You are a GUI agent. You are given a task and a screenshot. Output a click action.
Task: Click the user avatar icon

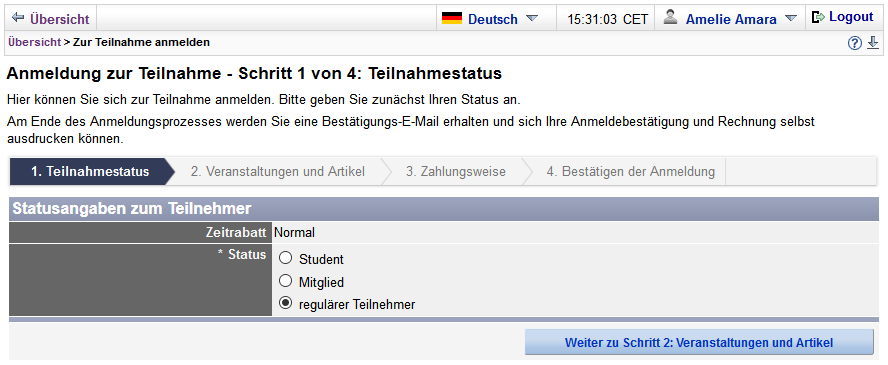(671, 18)
